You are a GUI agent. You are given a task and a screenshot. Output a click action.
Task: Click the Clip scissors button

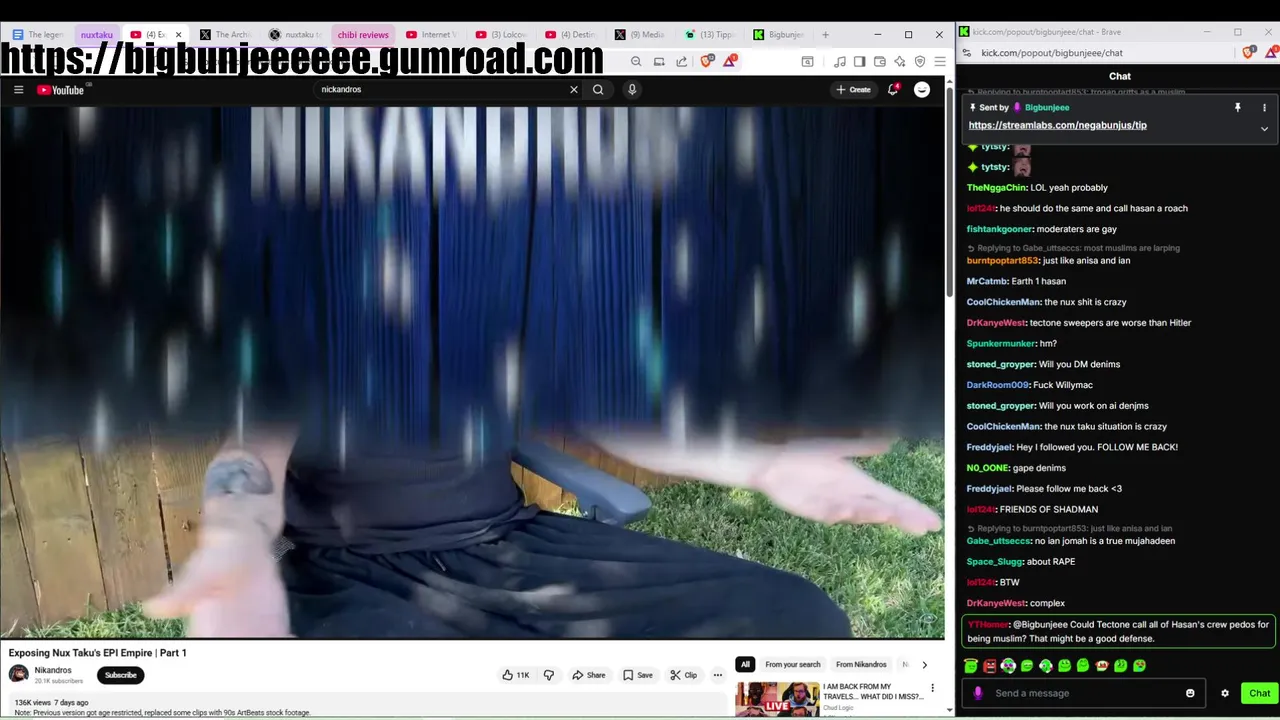click(684, 675)
